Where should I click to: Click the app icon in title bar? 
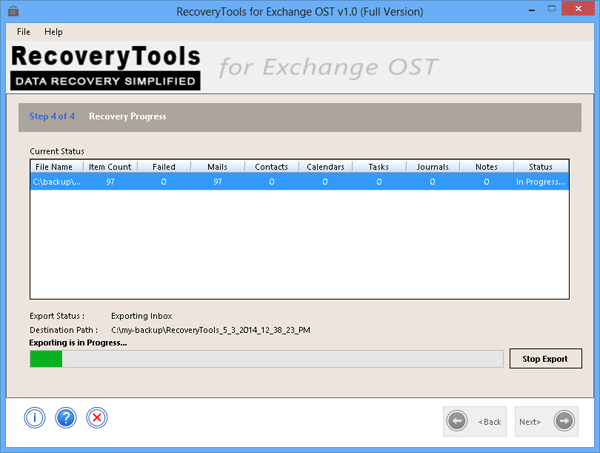(x=13, y=11)
